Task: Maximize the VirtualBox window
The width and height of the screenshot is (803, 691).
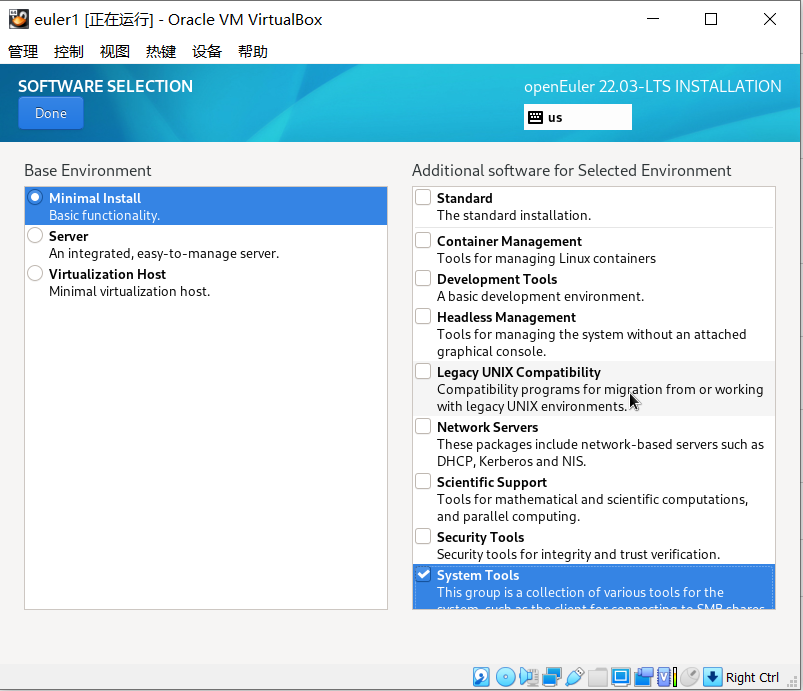Action: (711, 19)
